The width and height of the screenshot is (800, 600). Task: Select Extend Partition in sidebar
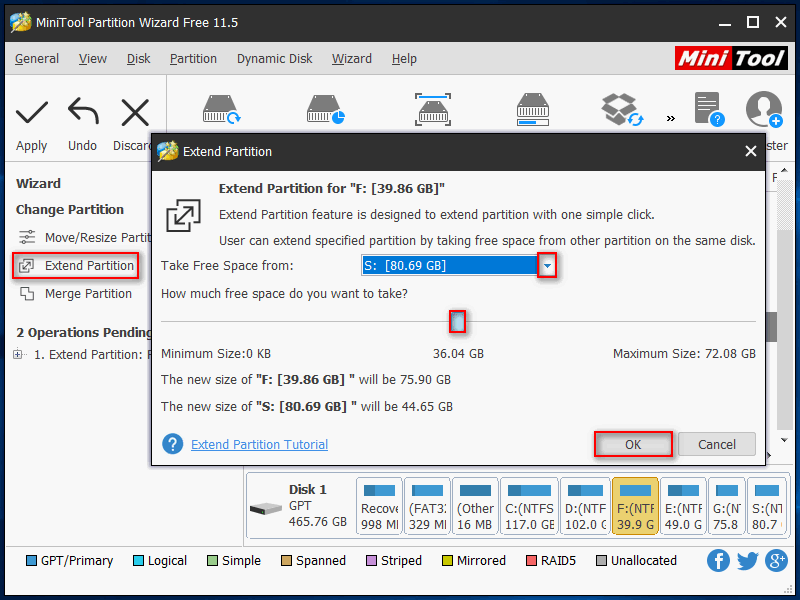click(x=76, y=265)
